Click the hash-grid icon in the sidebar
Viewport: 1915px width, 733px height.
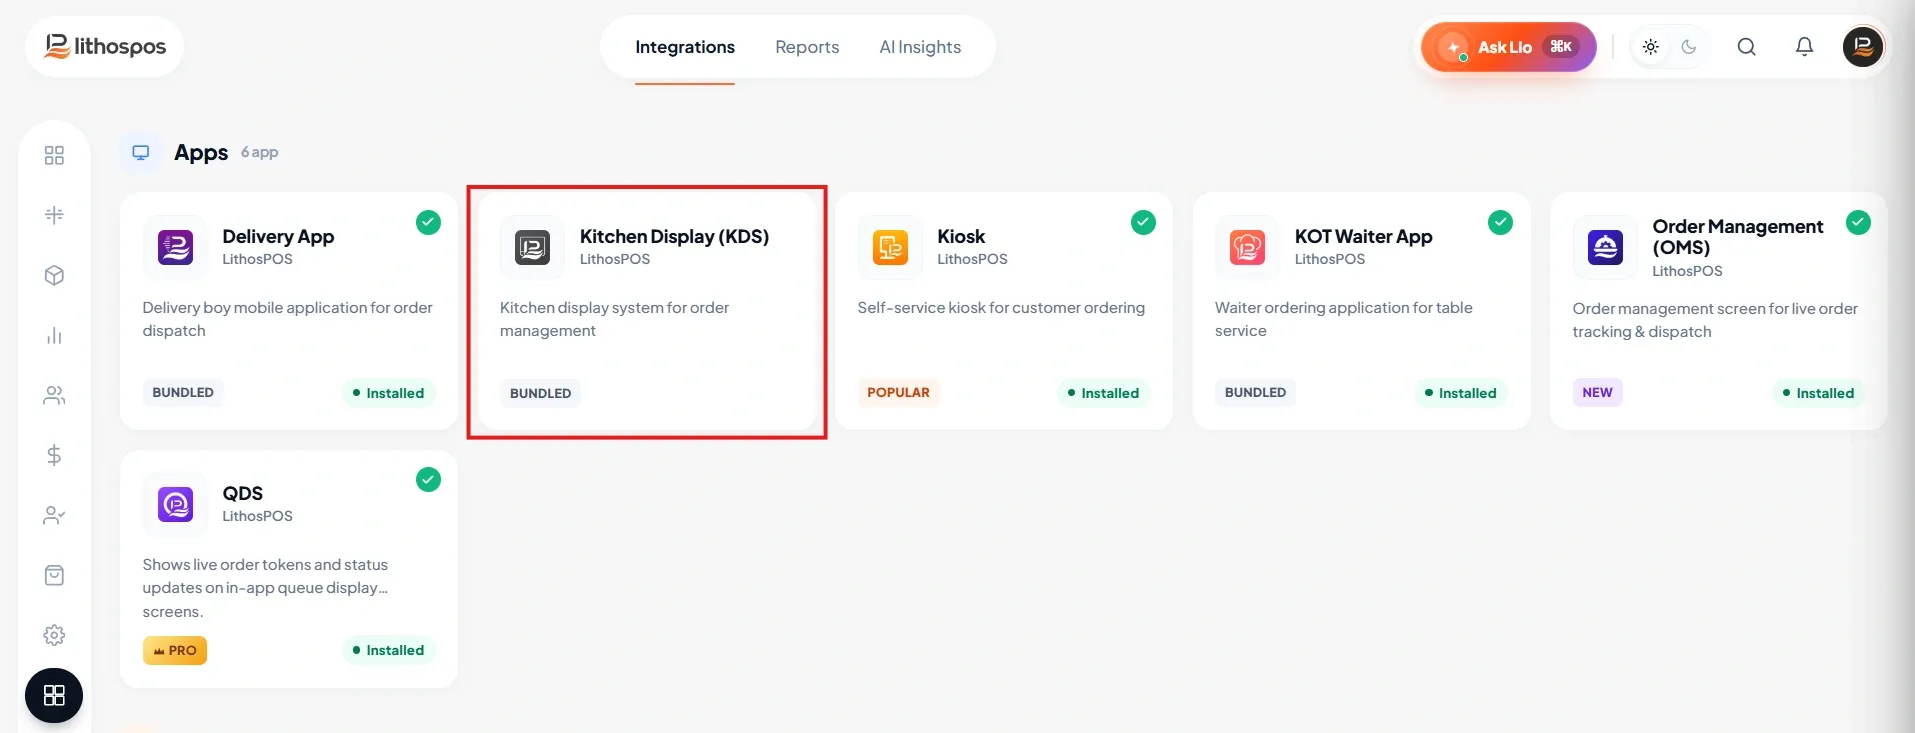point(54,215)
